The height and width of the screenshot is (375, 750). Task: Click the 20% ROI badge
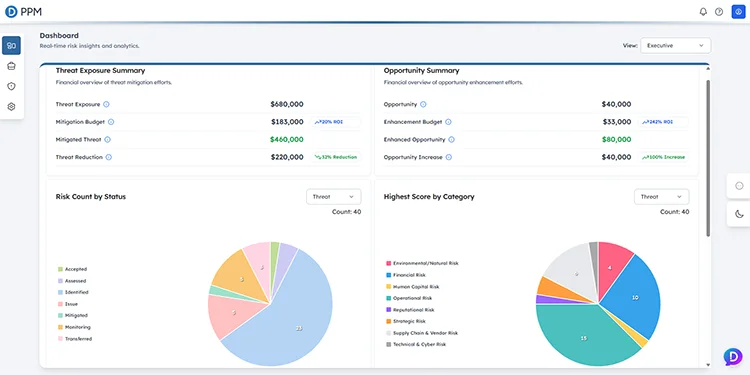pyautogui.click(x=335, y=122)
